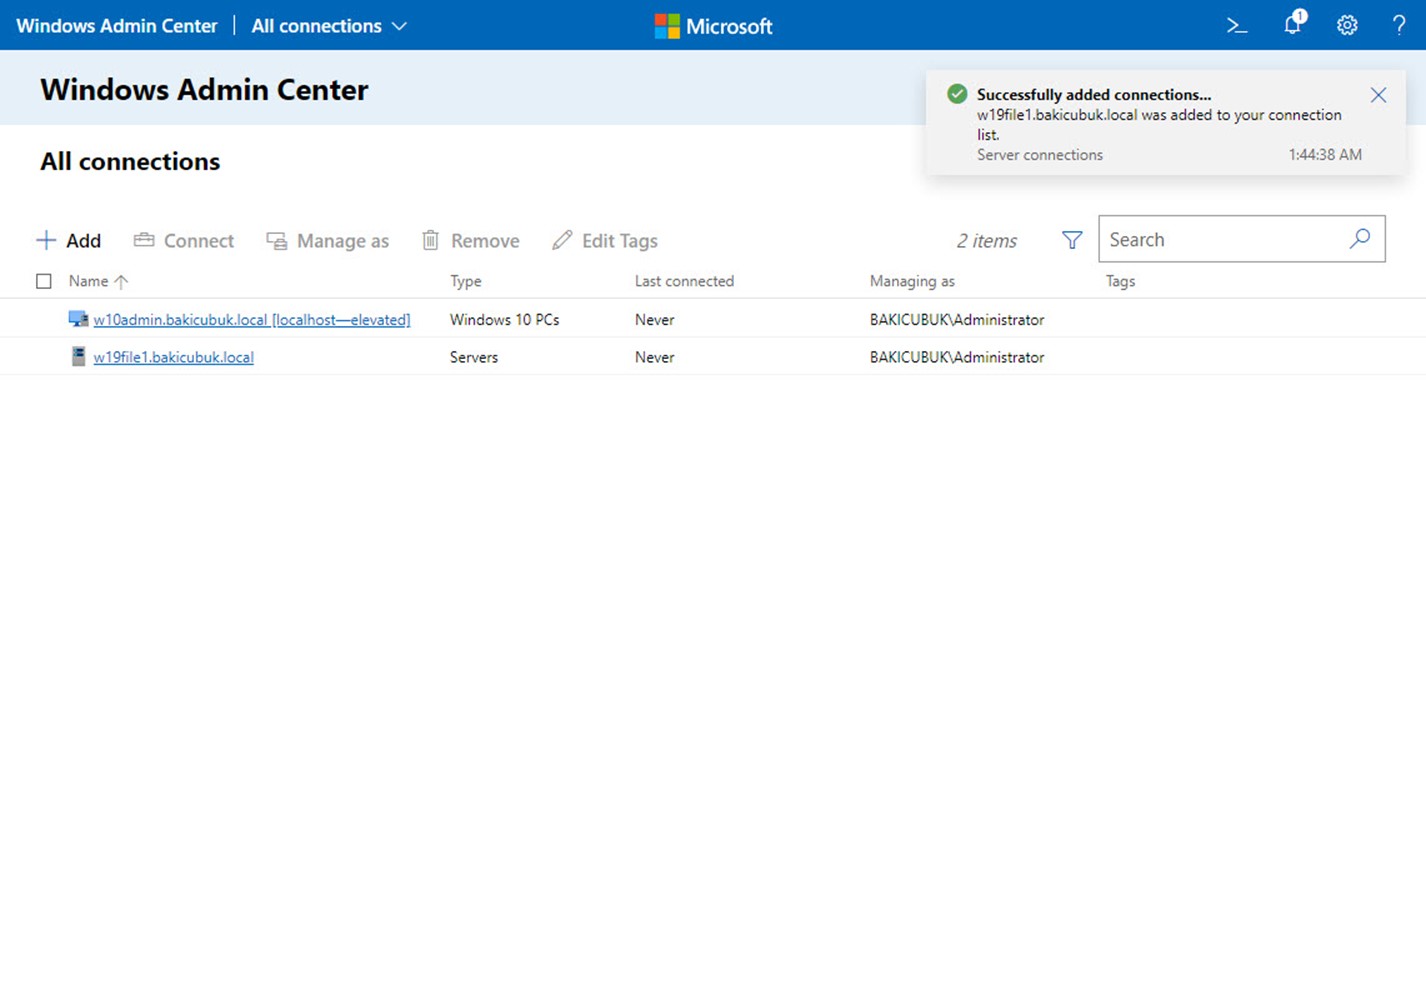Screen dimensions: 1426x990
Task: Open the w19file1.bakicubuk.local connection link
Action: pos(174,357)
